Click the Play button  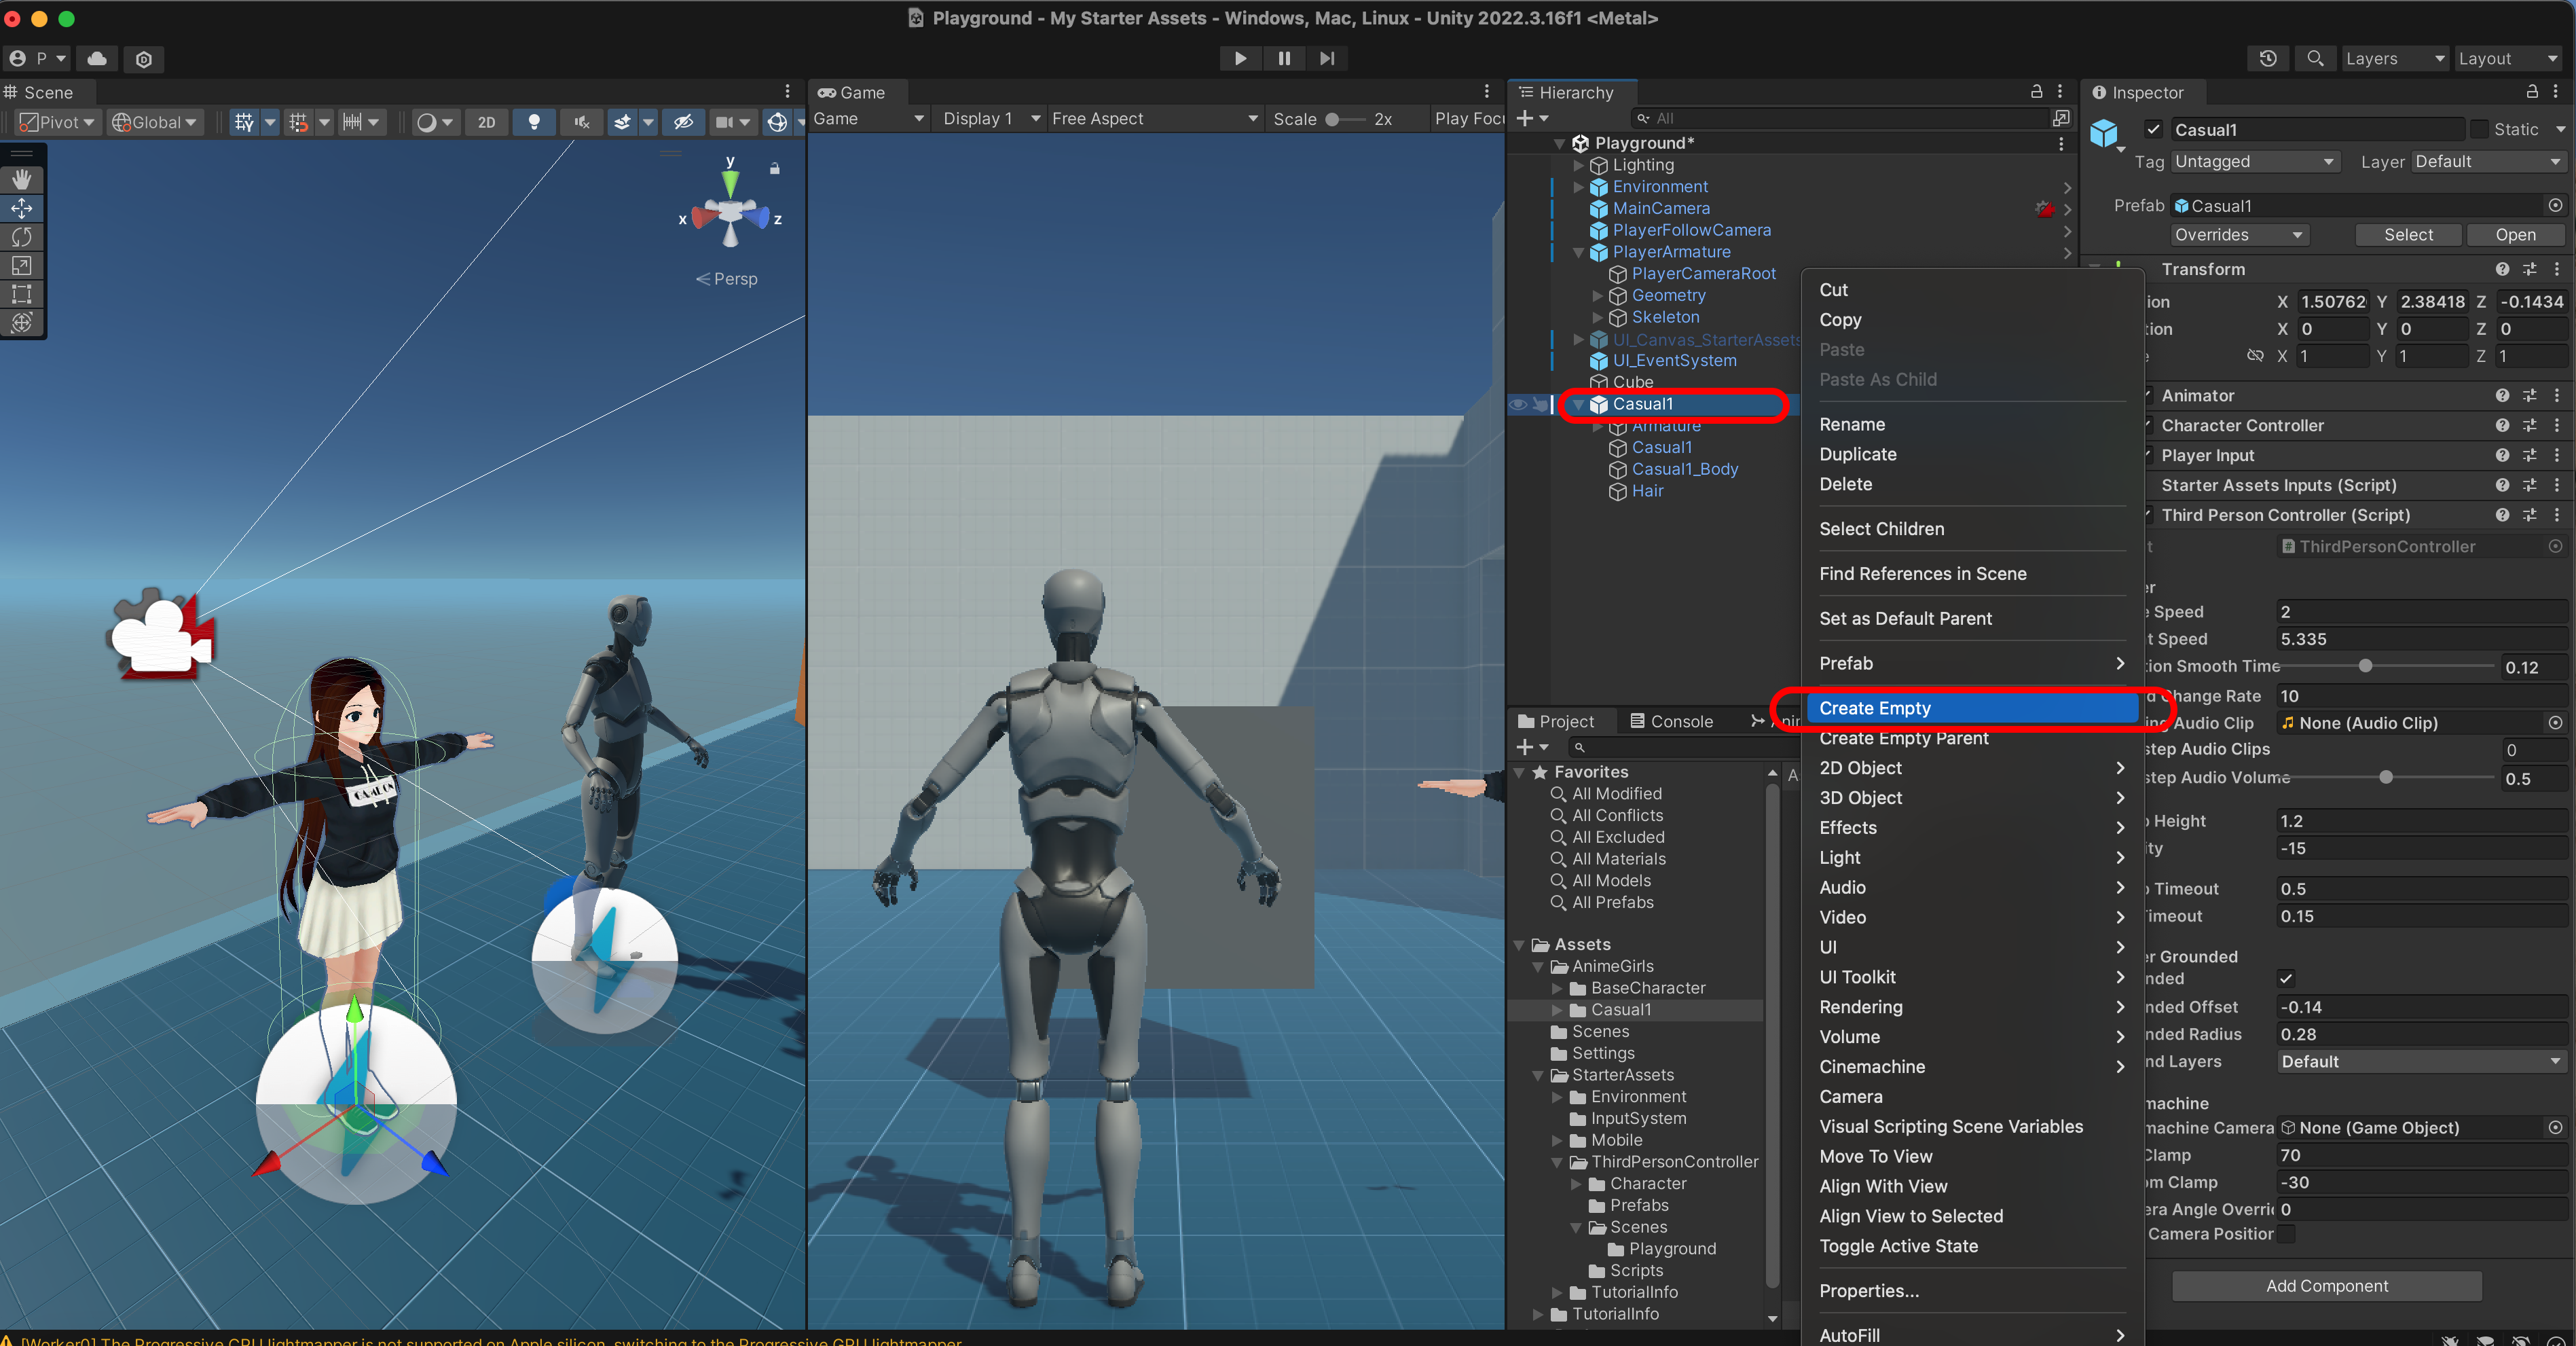[x=1240, y=59]
